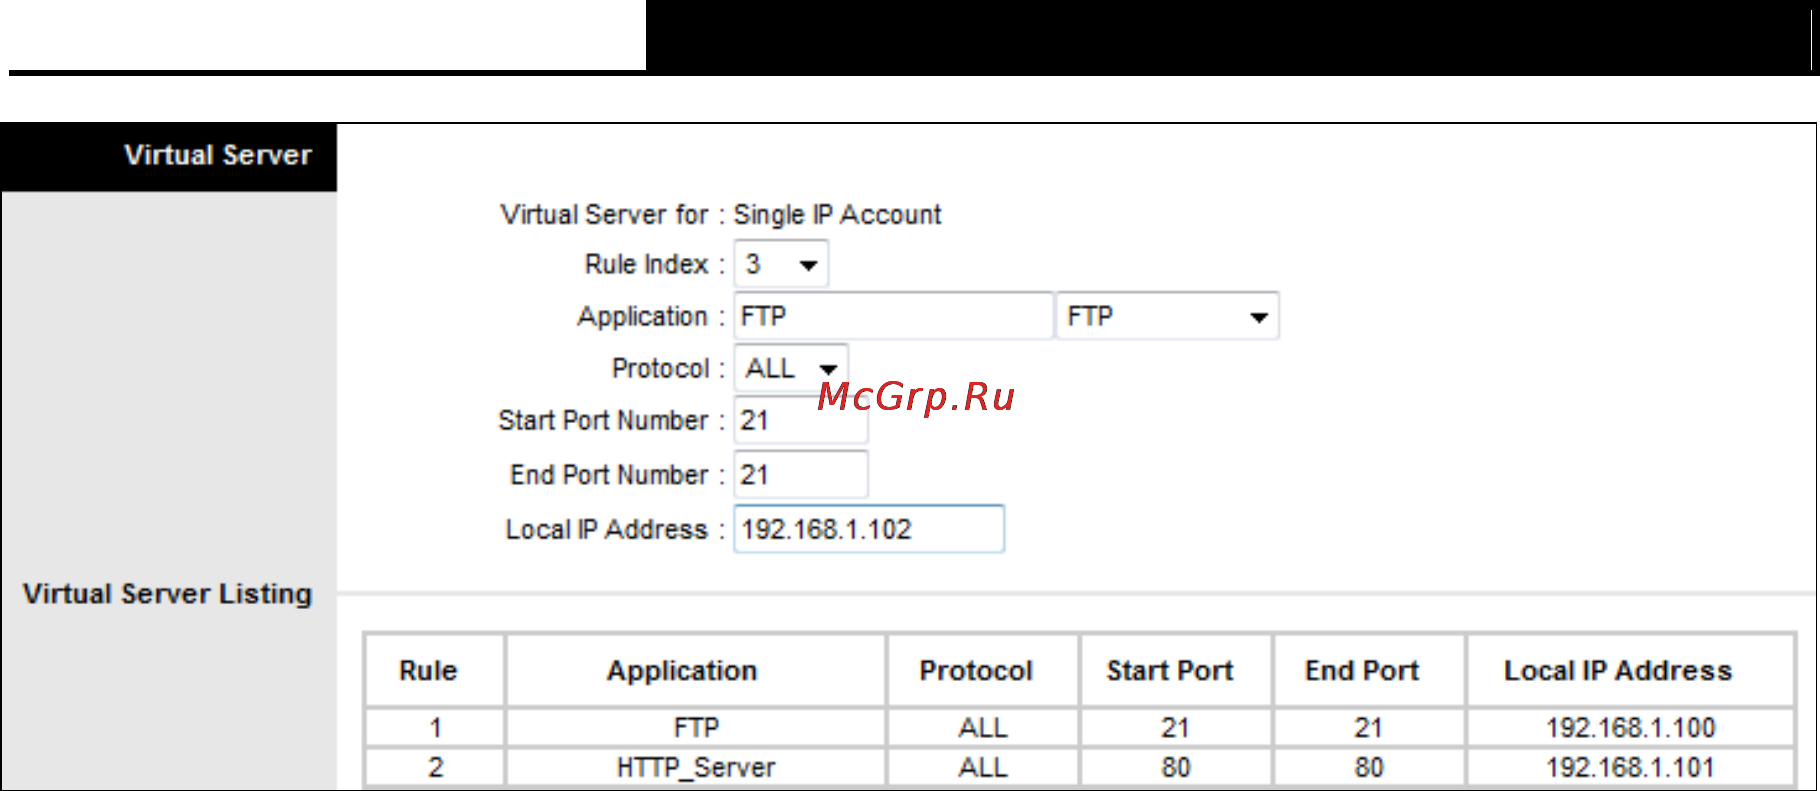Open the Protocol ALL dropdown
Image resolution: width=1820 pixels, height=791 pixels.
click(791, 368)
